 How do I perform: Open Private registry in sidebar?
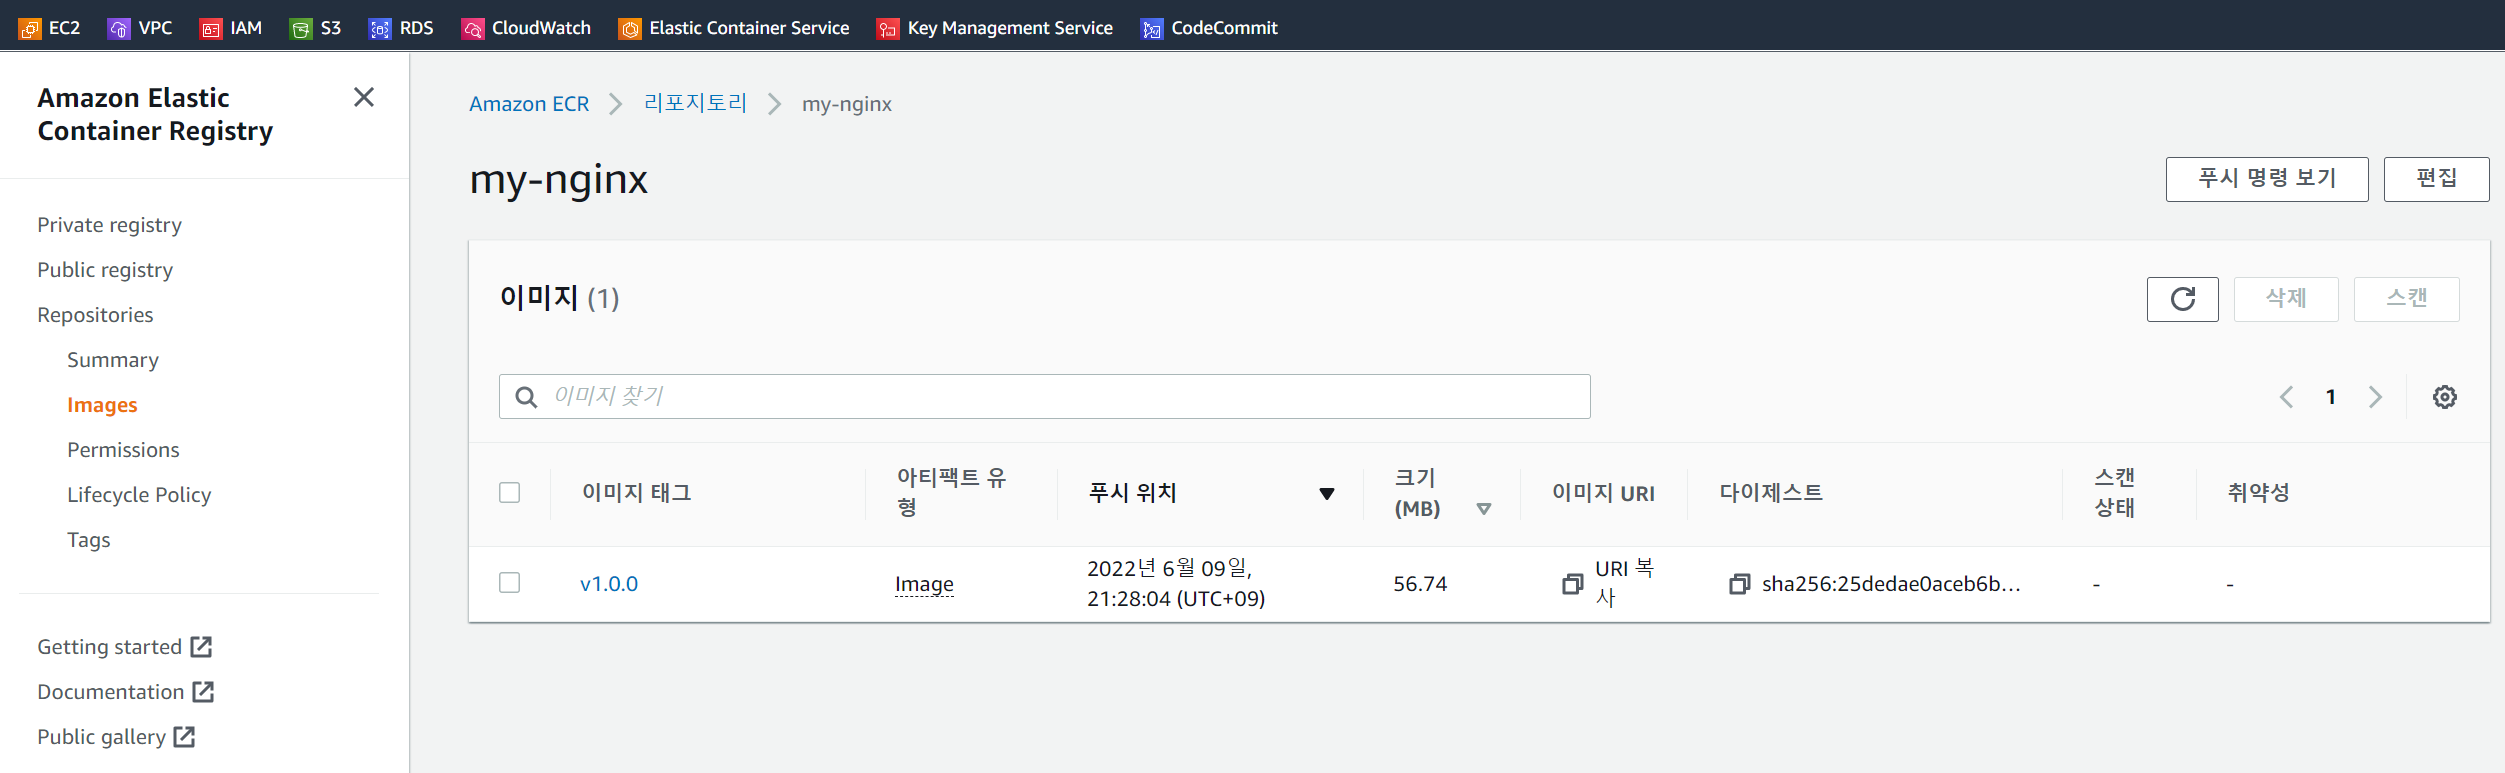[110, 225]
